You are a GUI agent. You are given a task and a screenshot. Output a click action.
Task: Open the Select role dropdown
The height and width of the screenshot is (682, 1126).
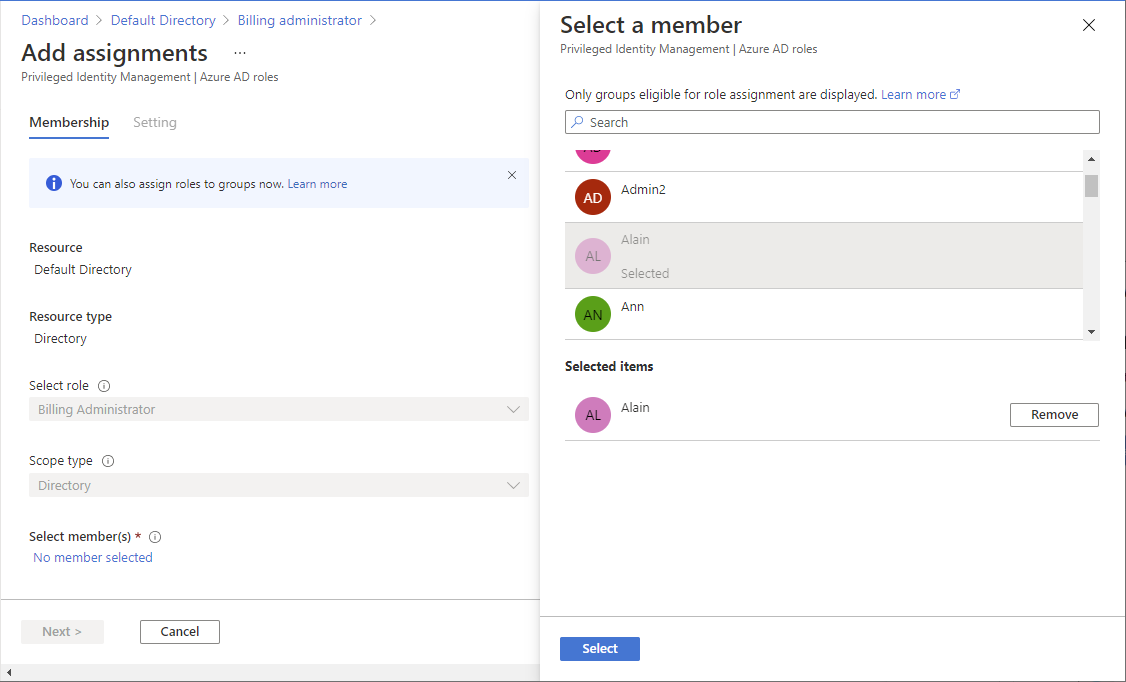279,409
